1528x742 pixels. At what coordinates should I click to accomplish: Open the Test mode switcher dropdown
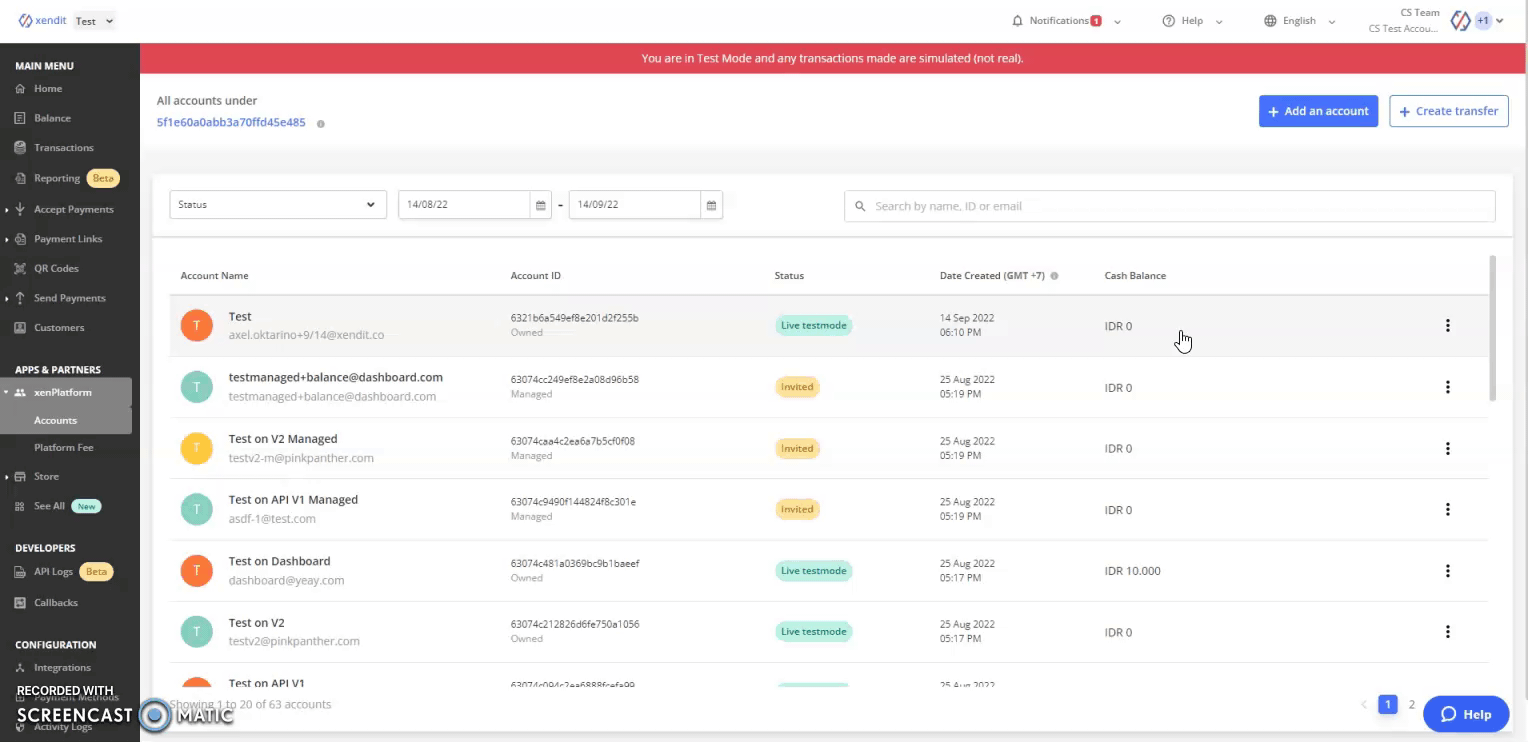pyautogui.click(x=95, y=21)
